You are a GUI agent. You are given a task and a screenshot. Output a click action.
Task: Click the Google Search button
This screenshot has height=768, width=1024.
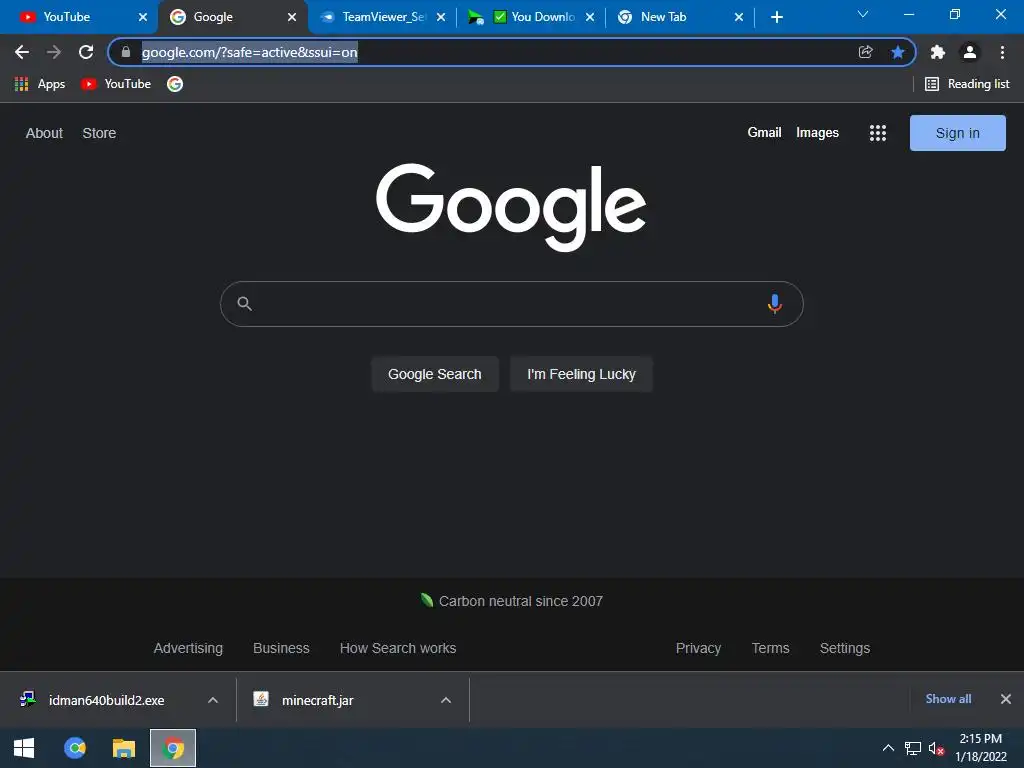click(435, 374)
